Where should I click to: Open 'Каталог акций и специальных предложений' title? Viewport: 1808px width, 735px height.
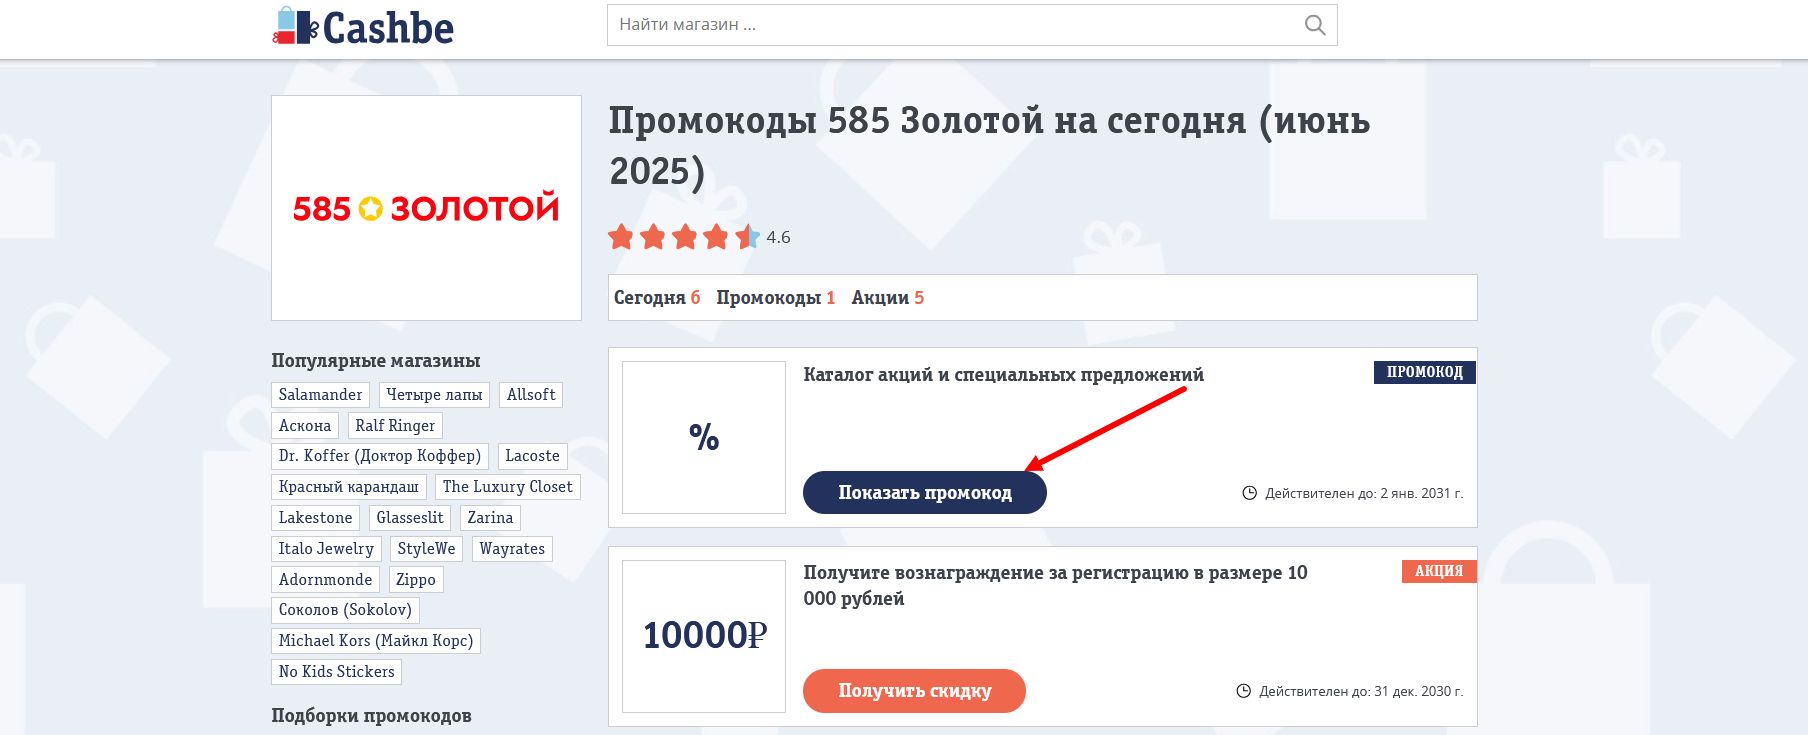1003,375
